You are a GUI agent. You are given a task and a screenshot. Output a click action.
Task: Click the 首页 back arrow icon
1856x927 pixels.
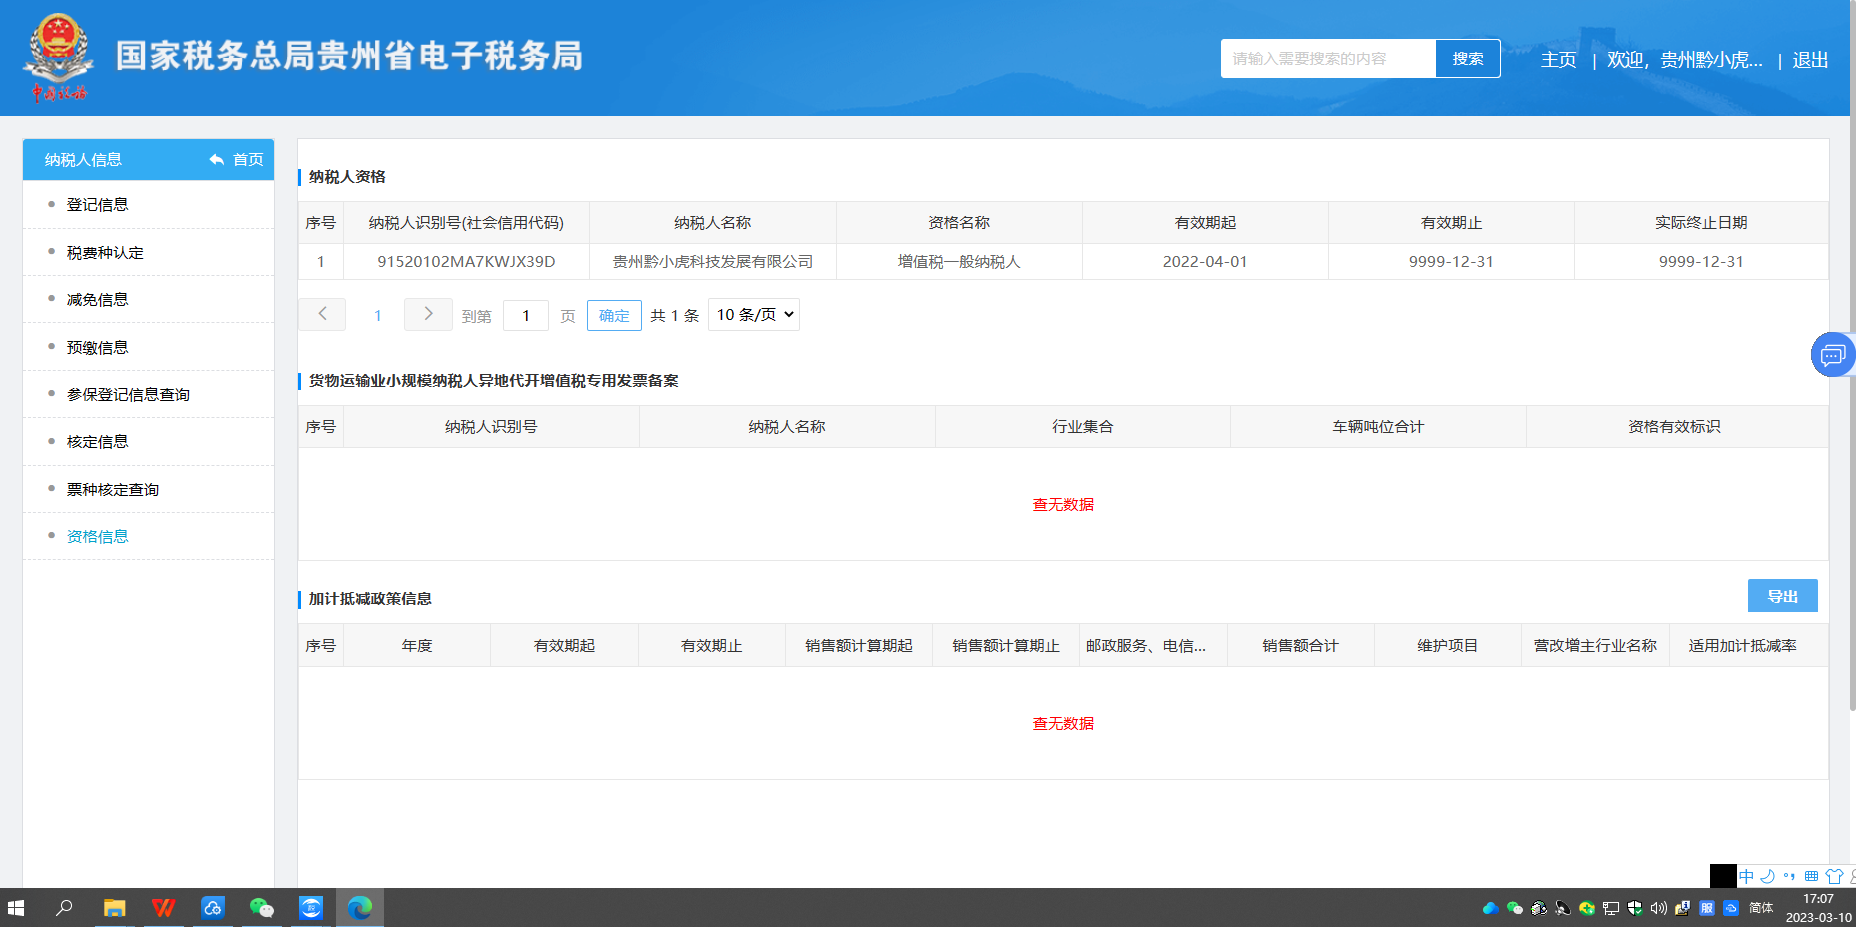point(217,160)
